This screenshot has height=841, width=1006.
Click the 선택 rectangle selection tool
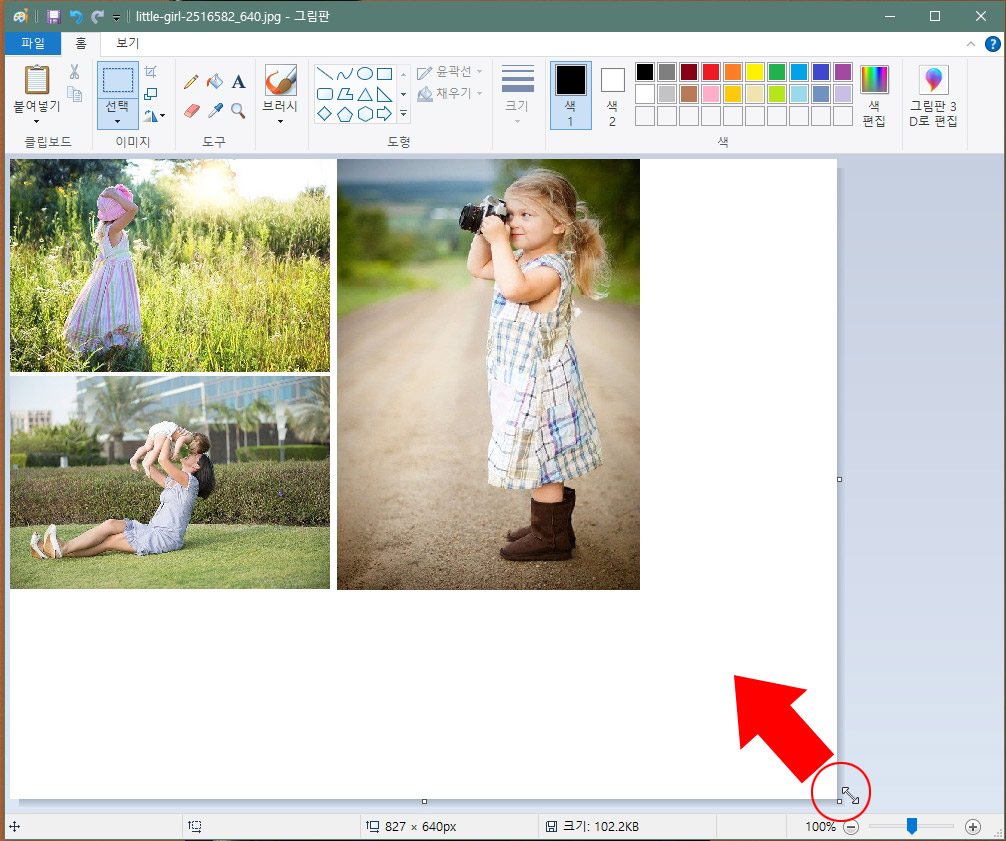click(117, 80)
